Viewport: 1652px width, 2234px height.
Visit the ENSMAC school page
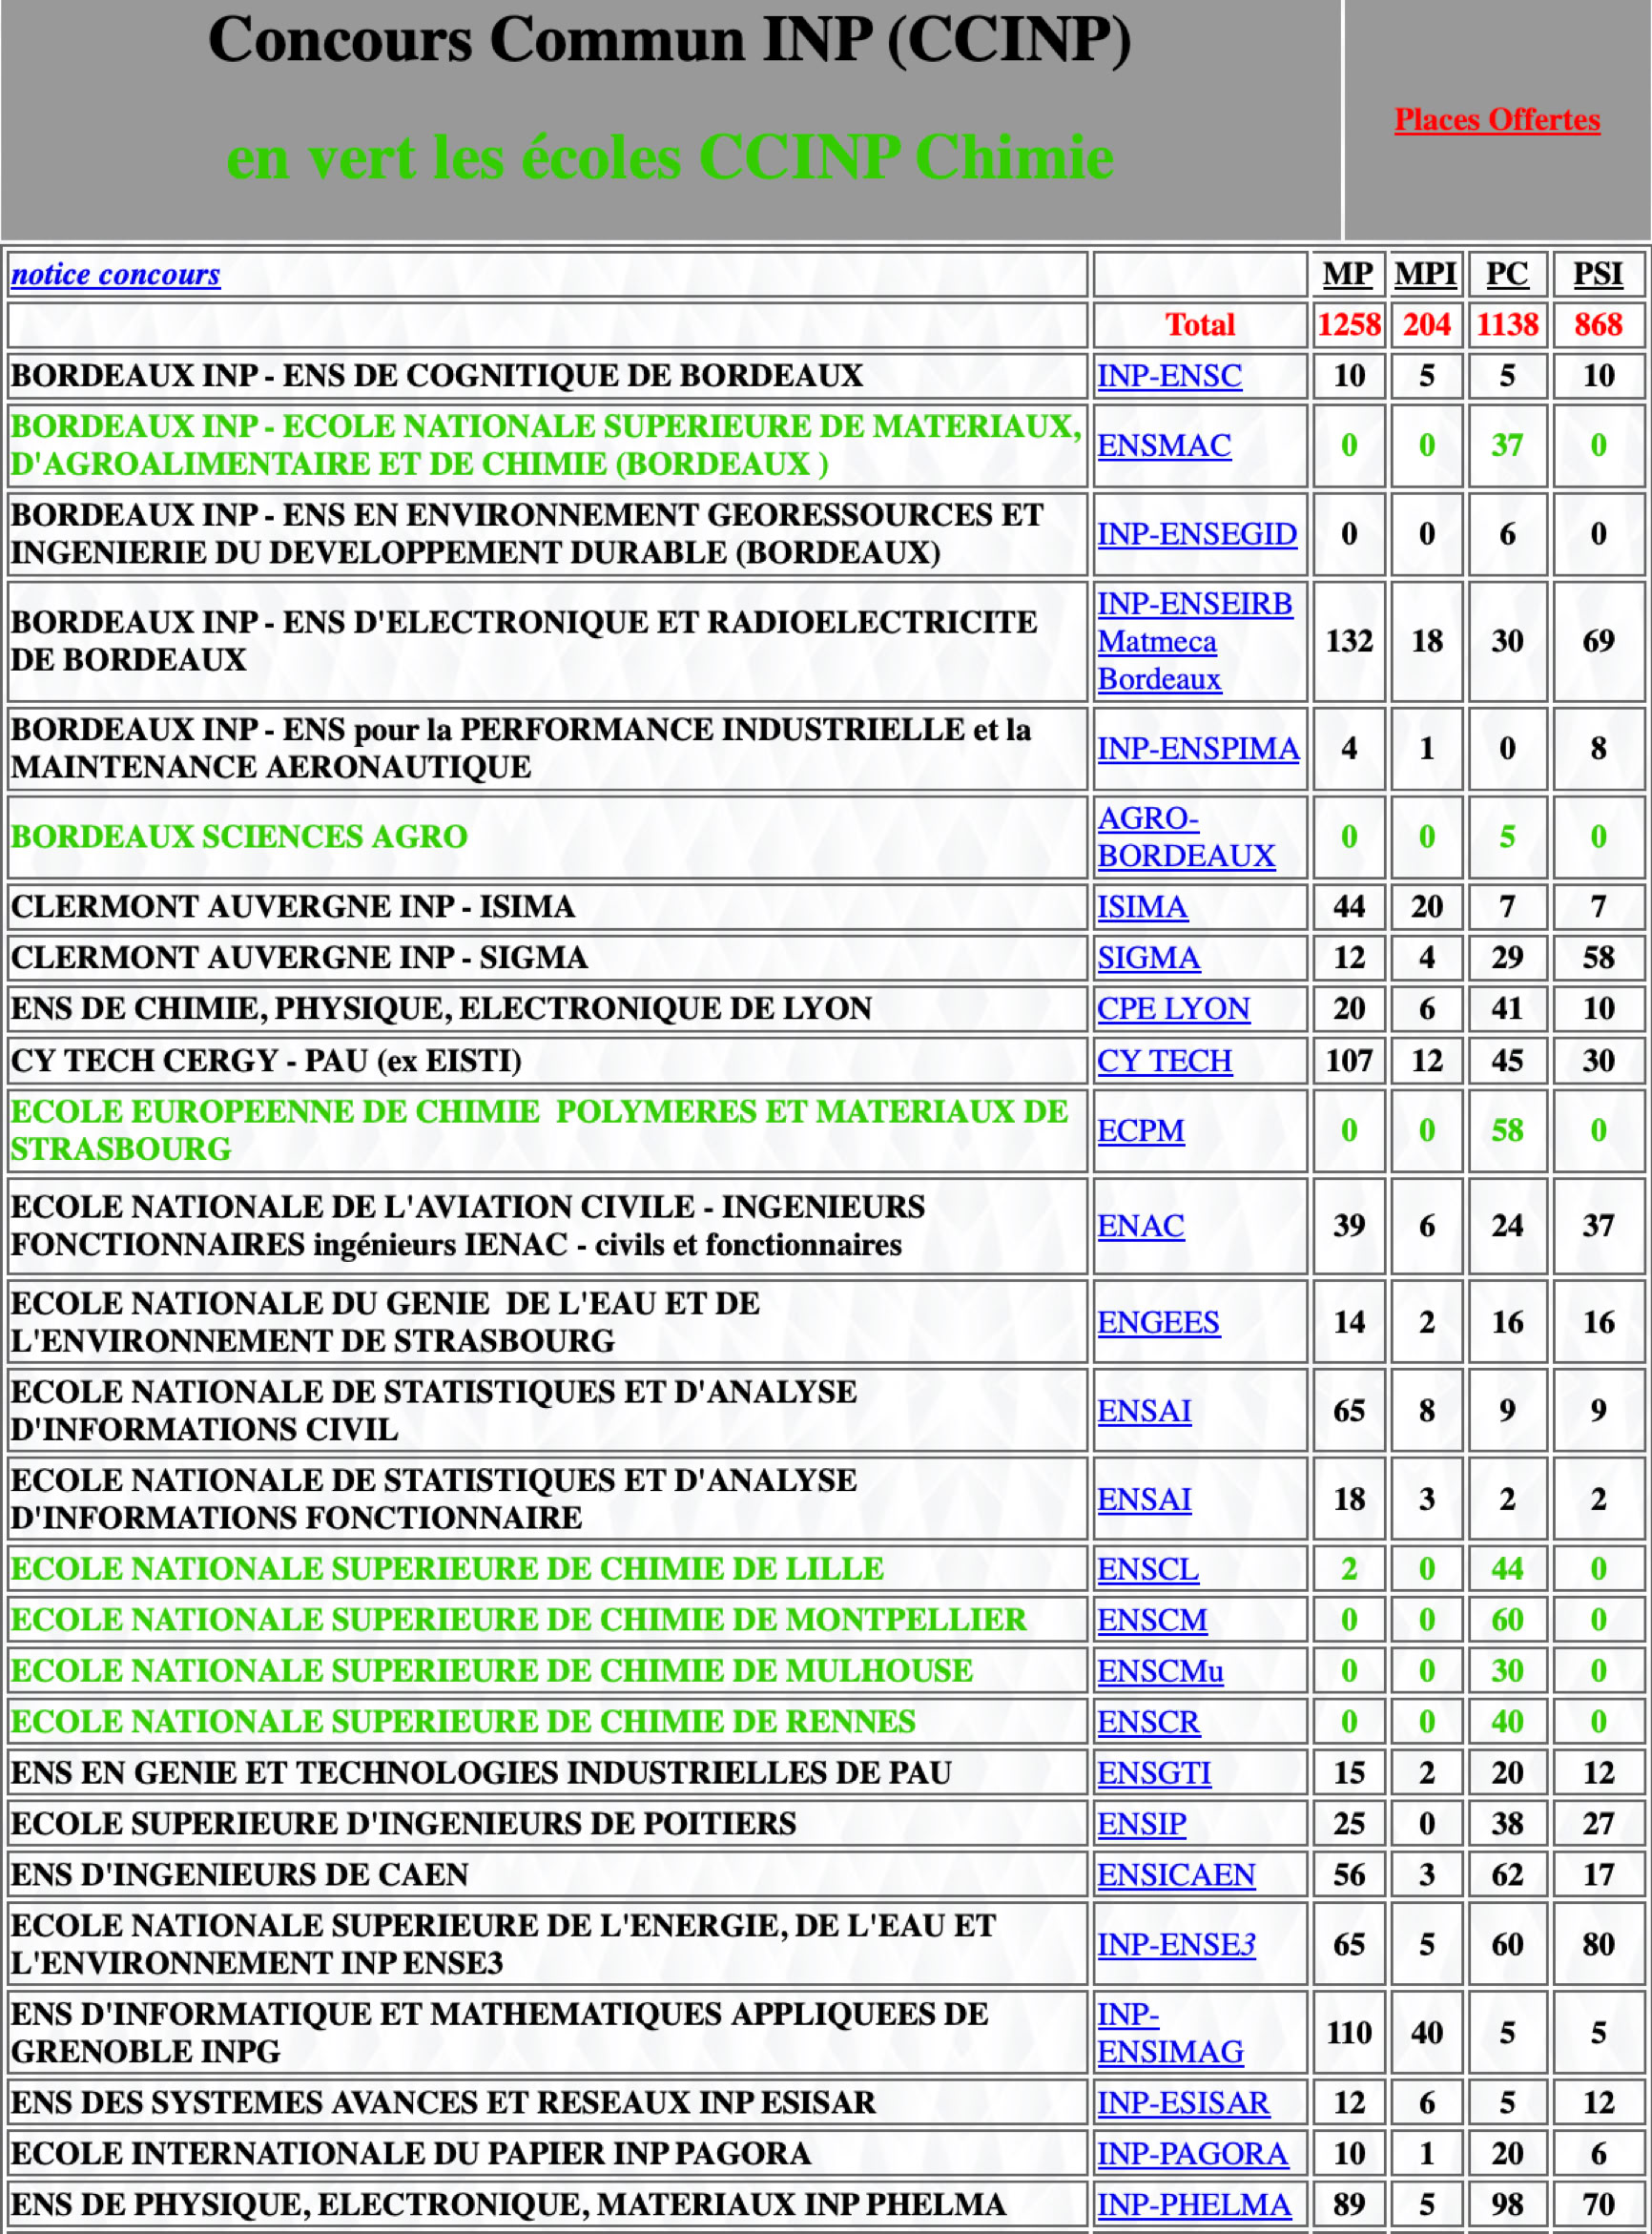(x=1164, y=445)
